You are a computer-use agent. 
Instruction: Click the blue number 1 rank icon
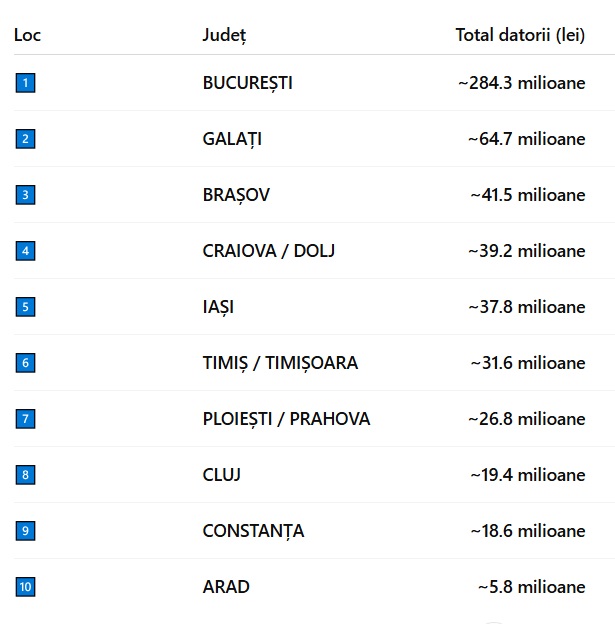[25, 83]
